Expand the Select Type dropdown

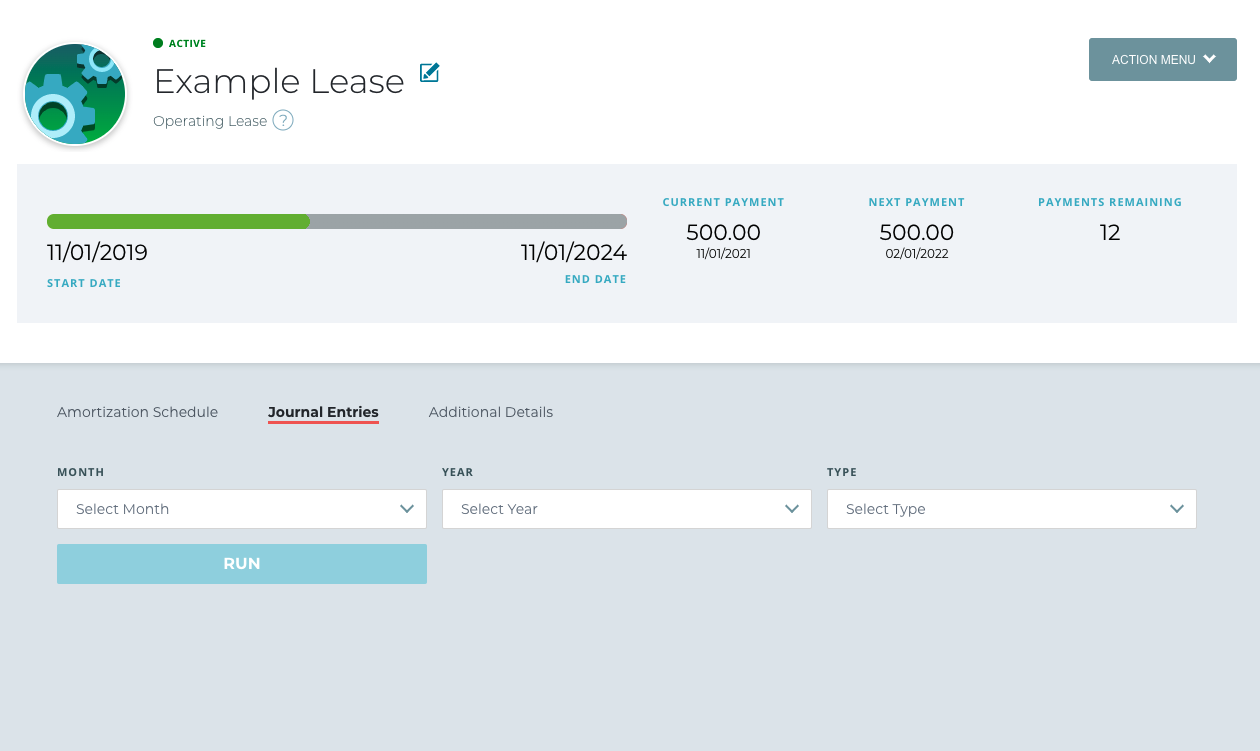1011,509
